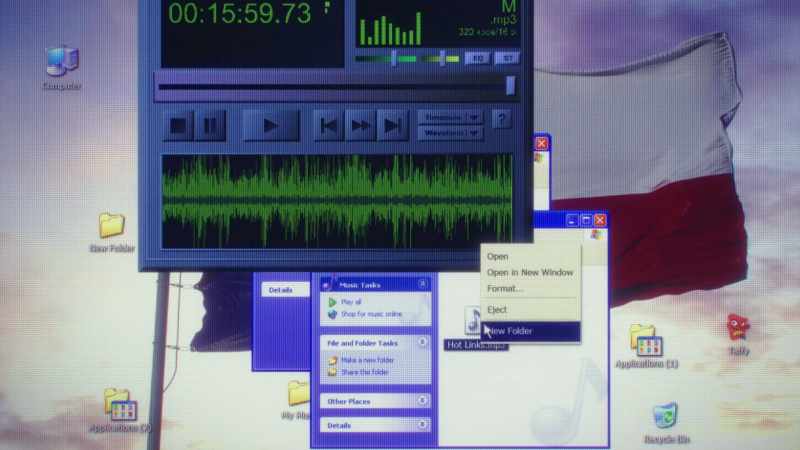Maximize the music folder window

coord(586,220)
